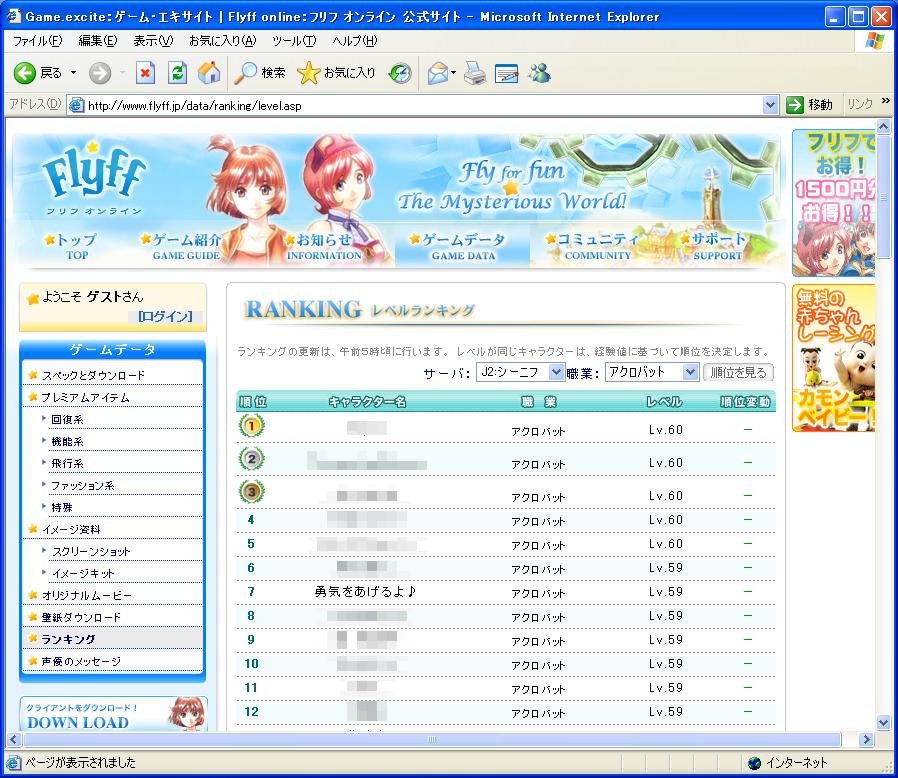Click the 壁紙ダウンロード sidebar link
The image size is (898, 778).
[81, 617]
